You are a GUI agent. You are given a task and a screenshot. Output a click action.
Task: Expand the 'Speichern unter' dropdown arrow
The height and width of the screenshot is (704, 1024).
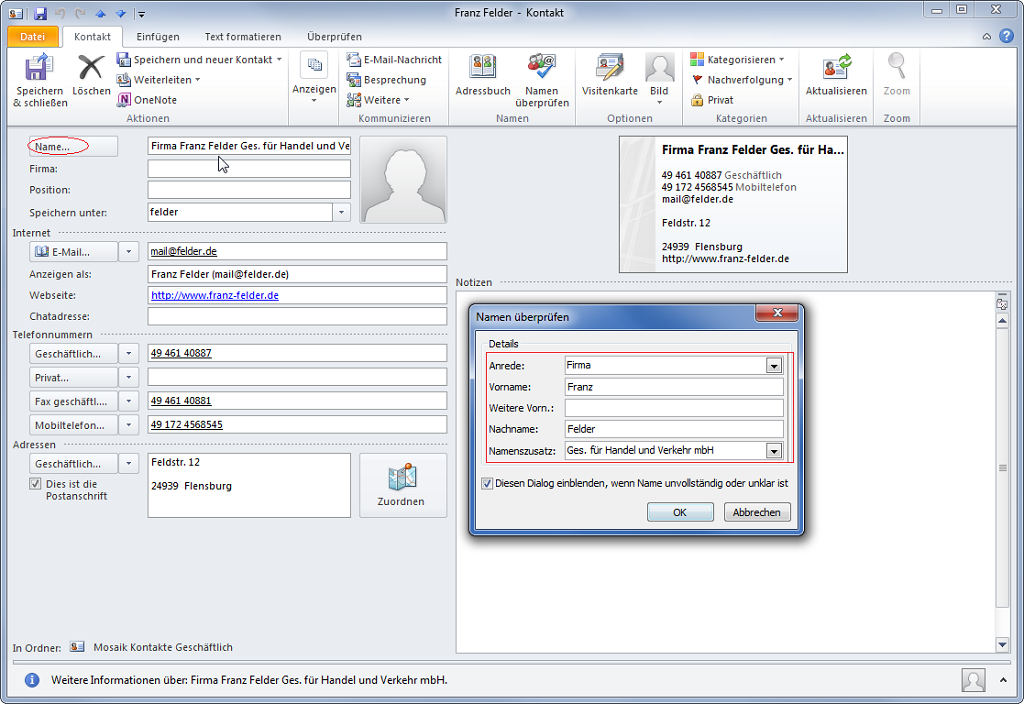pos(341,213)
